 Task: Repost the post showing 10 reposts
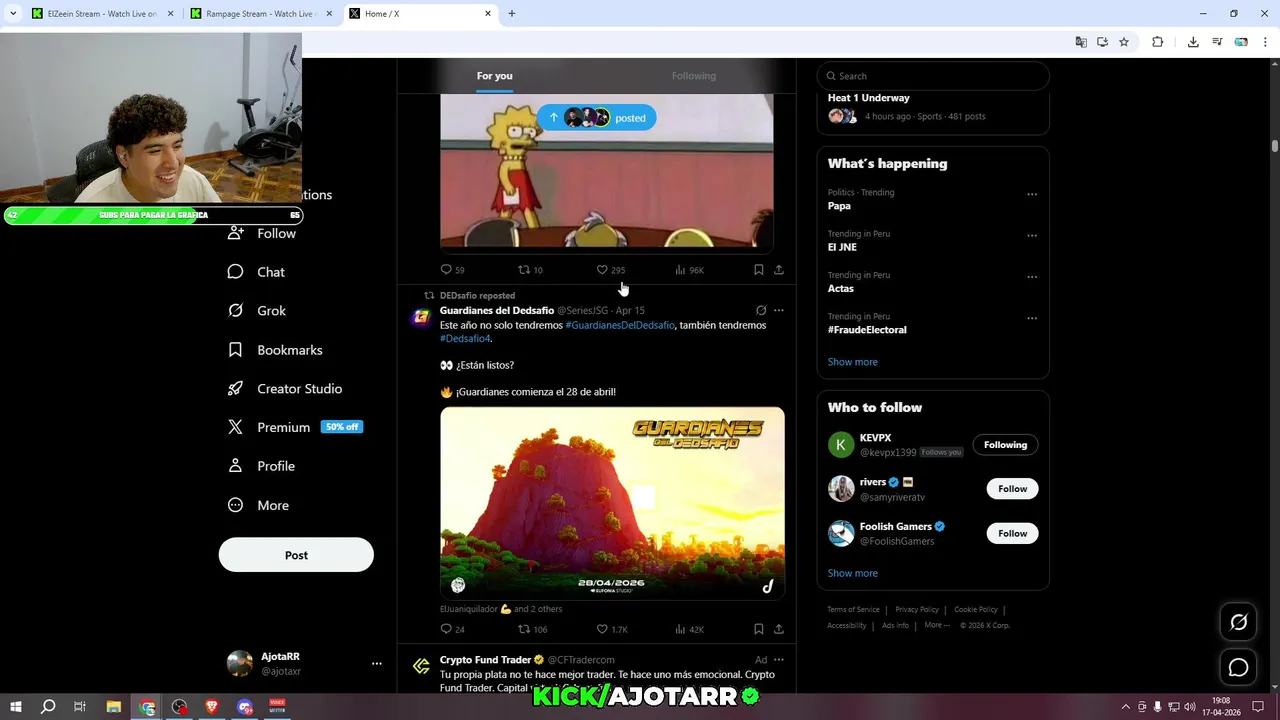click(530, 270)
